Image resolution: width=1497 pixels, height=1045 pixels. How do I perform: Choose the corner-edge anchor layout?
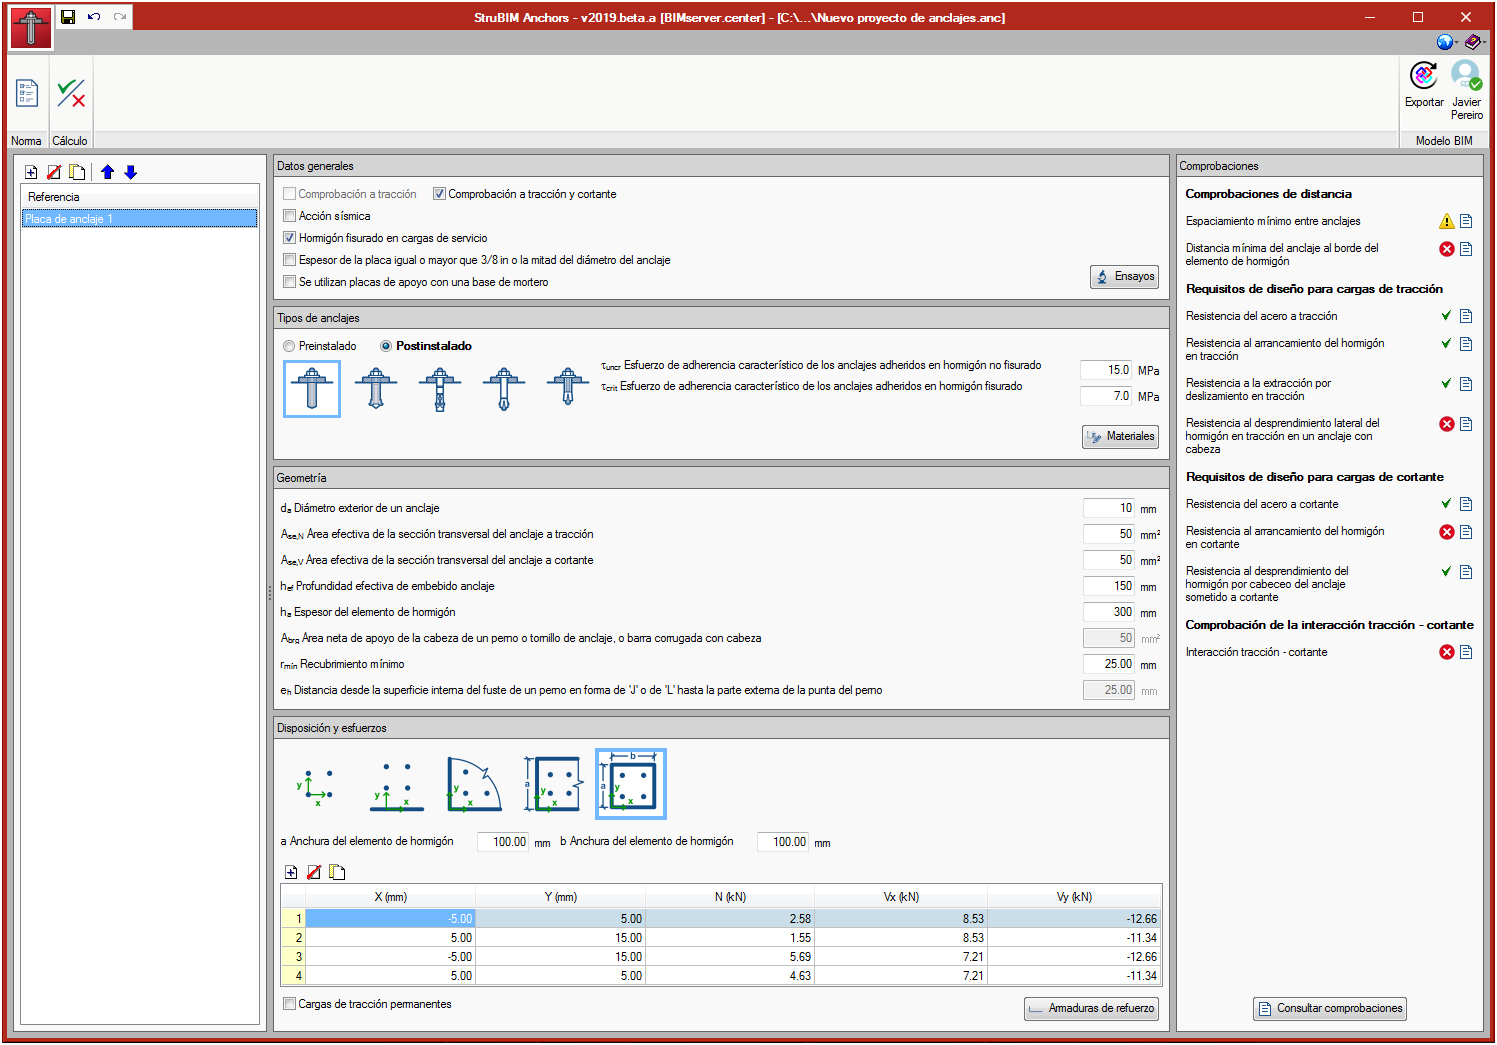click(x=474, y=785)
